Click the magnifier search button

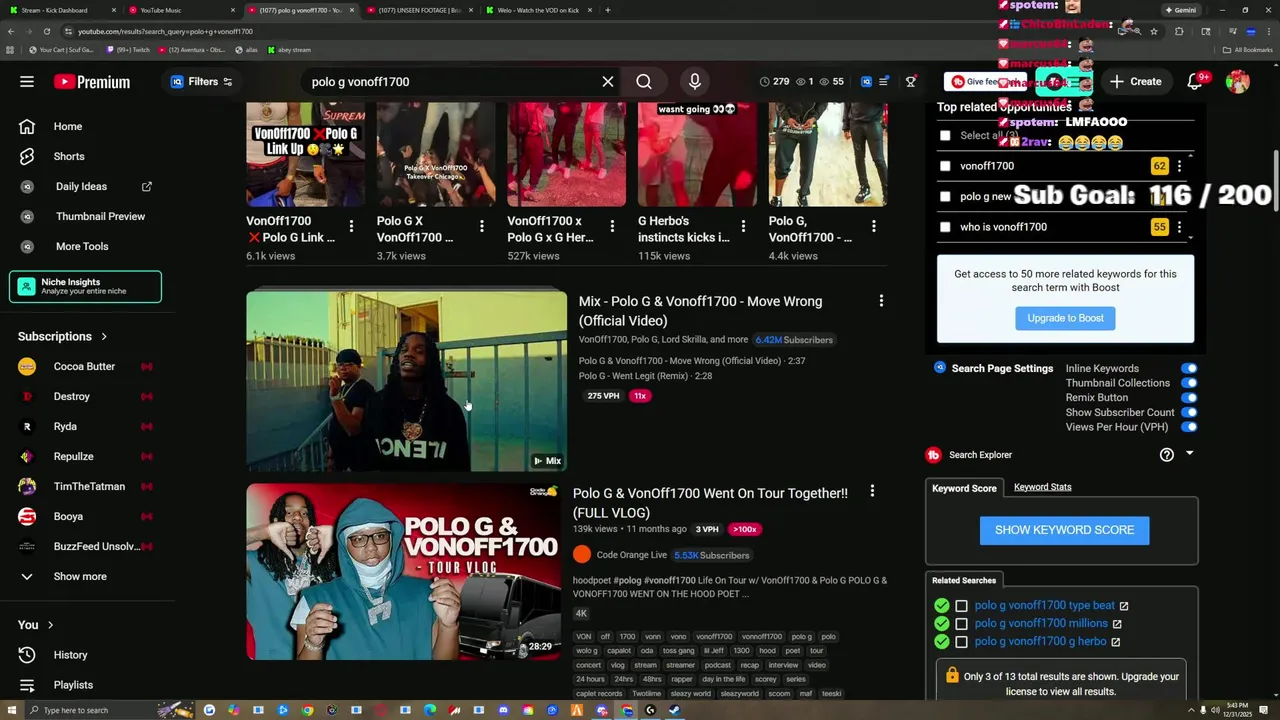click(x=644, y=82)
